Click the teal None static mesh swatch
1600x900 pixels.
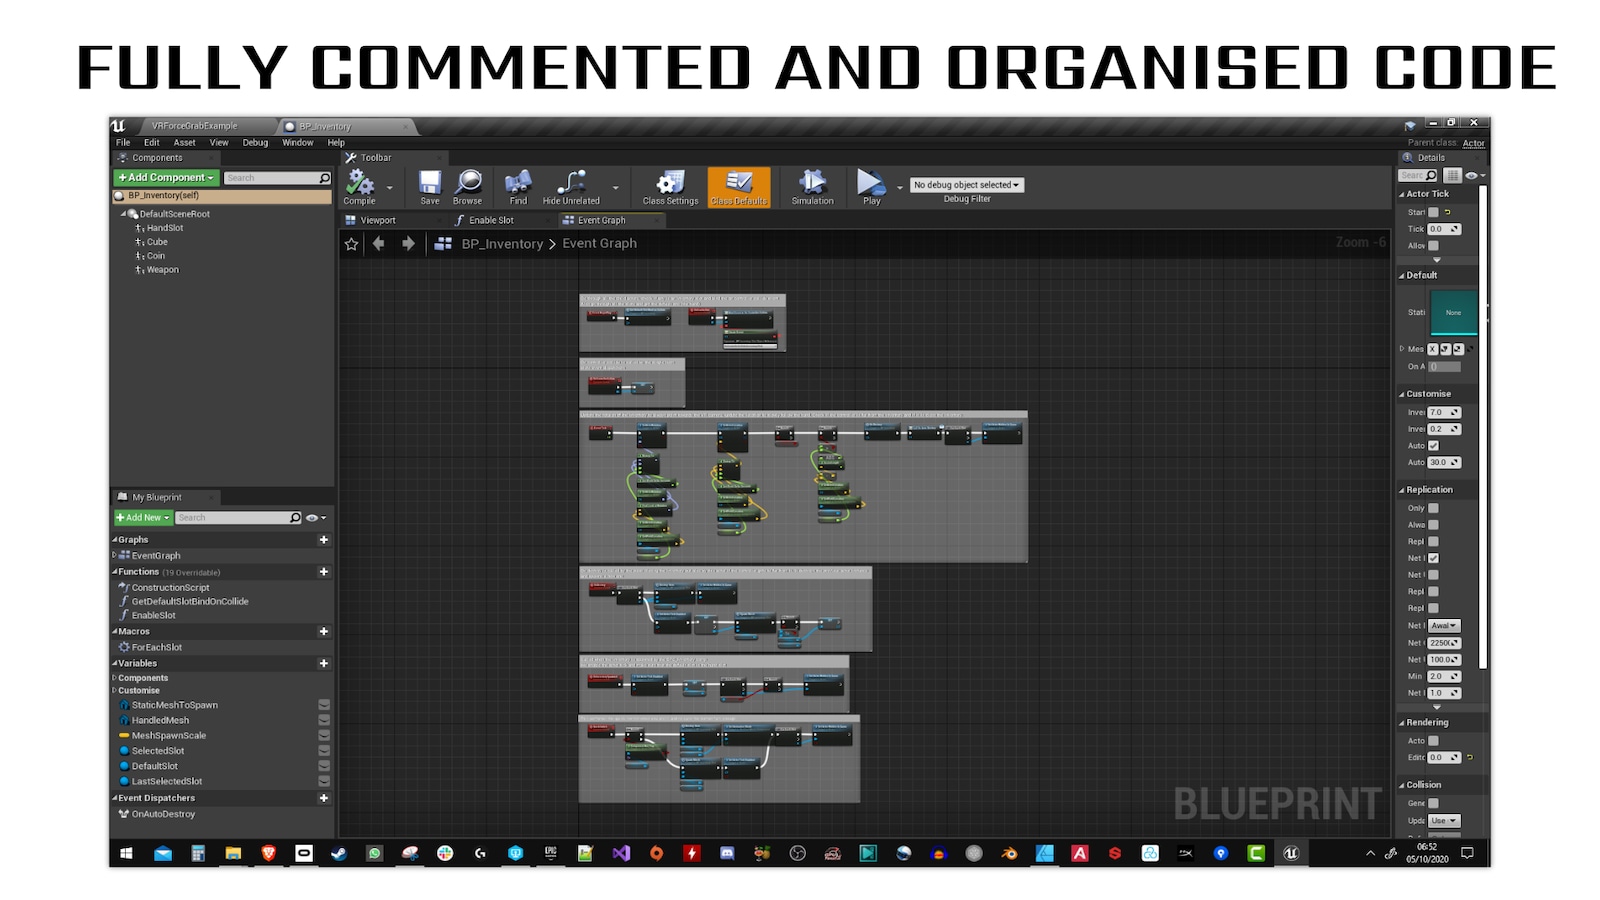[x=1453, y=311]
